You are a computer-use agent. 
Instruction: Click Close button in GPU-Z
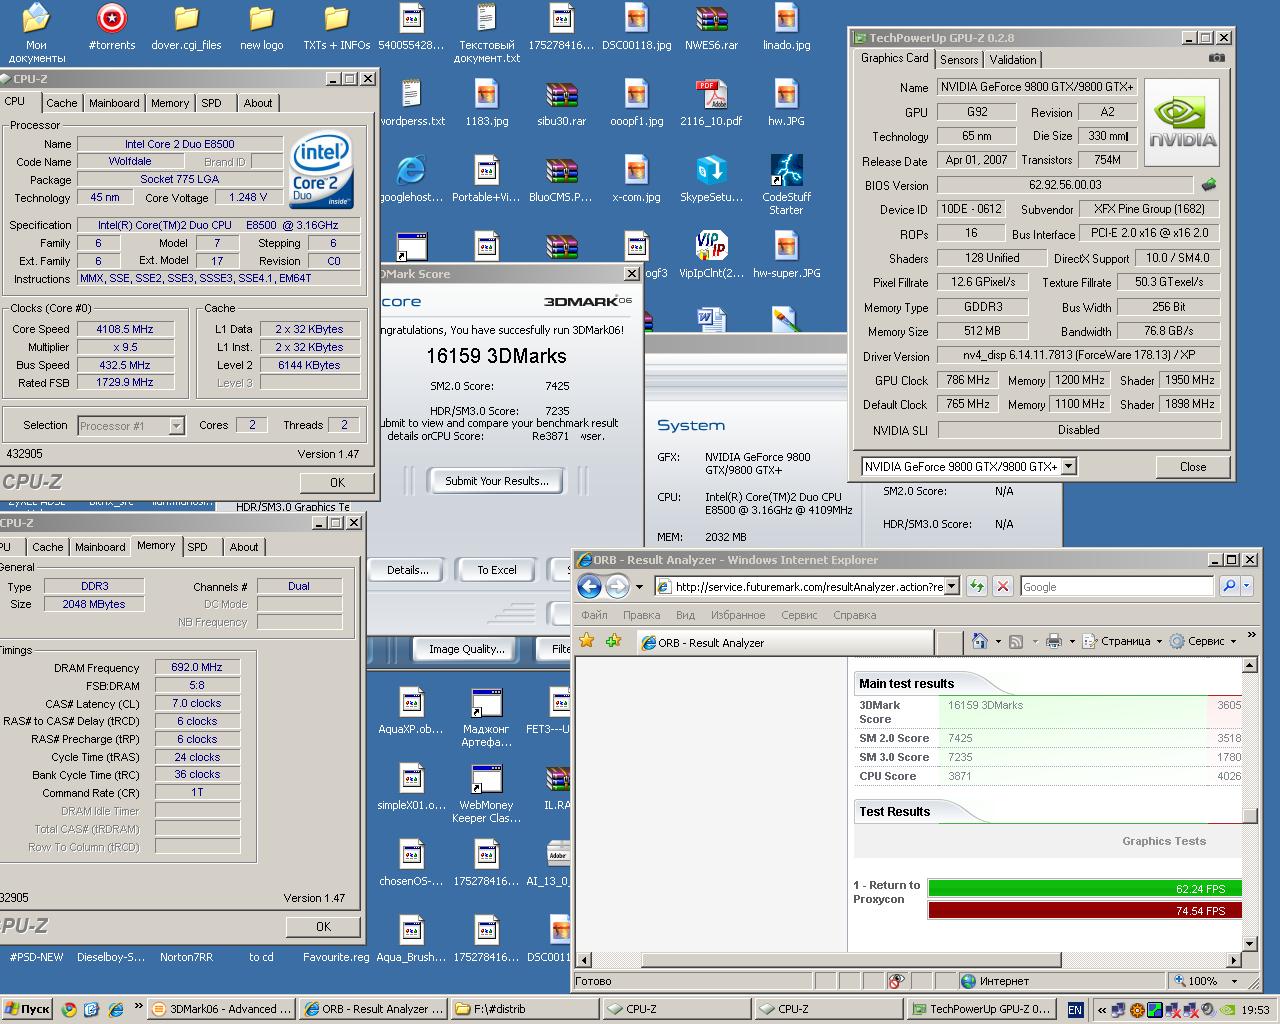point(1192,466)
